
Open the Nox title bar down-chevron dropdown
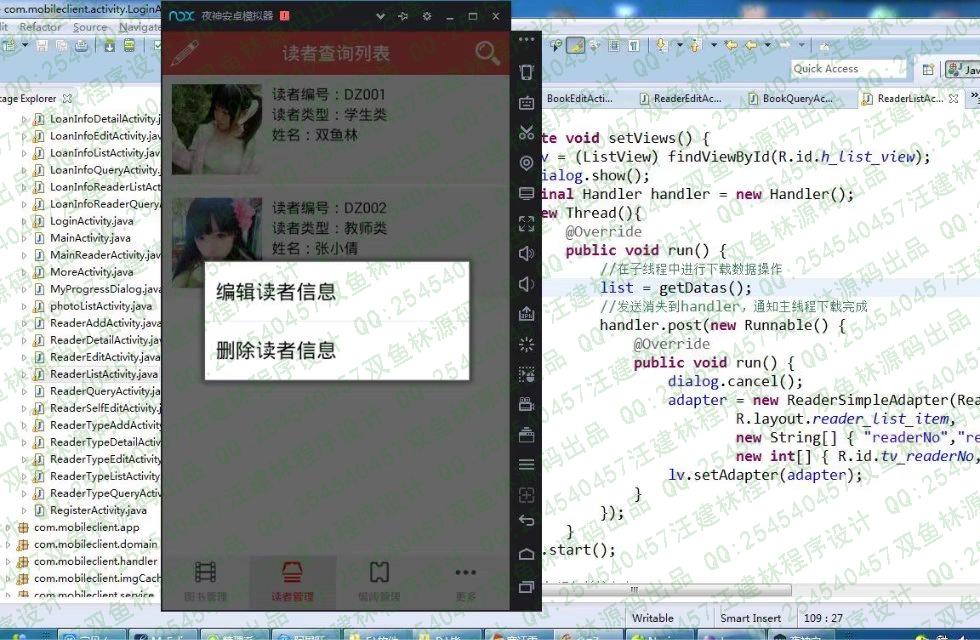point(380,16)
